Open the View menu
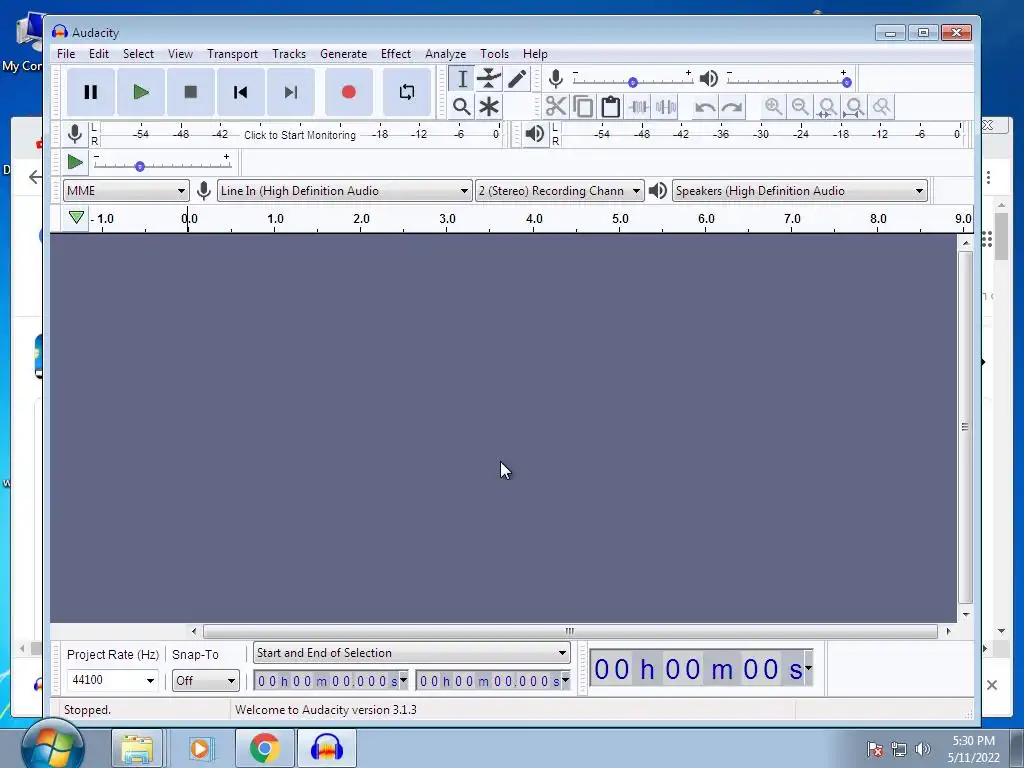Image resolution: width=1024 pixels, height=768 pixels. pos(180,54)
